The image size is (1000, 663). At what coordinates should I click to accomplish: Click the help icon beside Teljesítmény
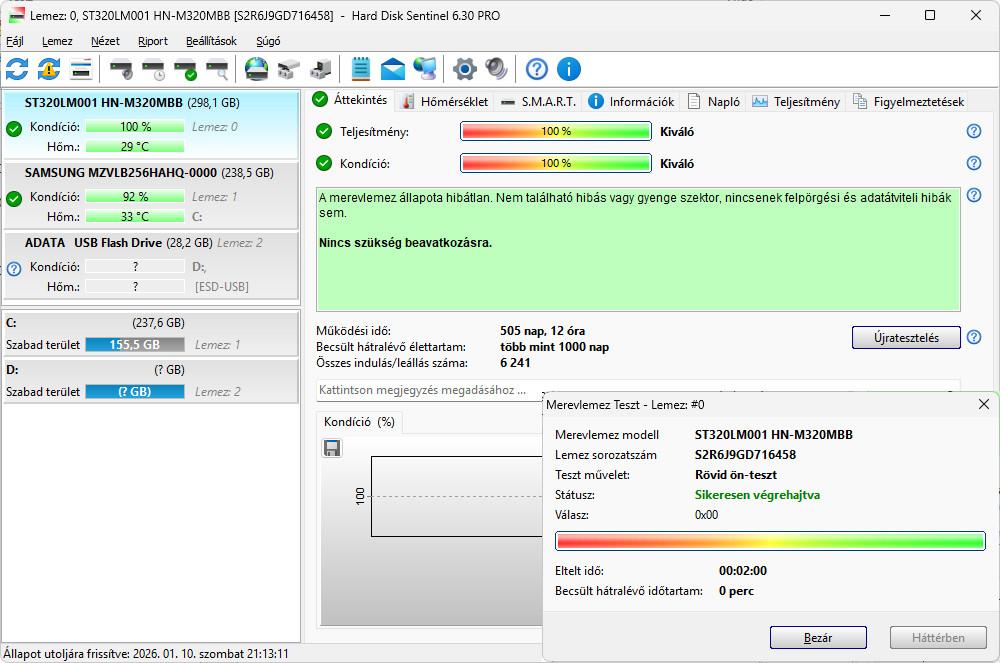(x=973, y=132)
